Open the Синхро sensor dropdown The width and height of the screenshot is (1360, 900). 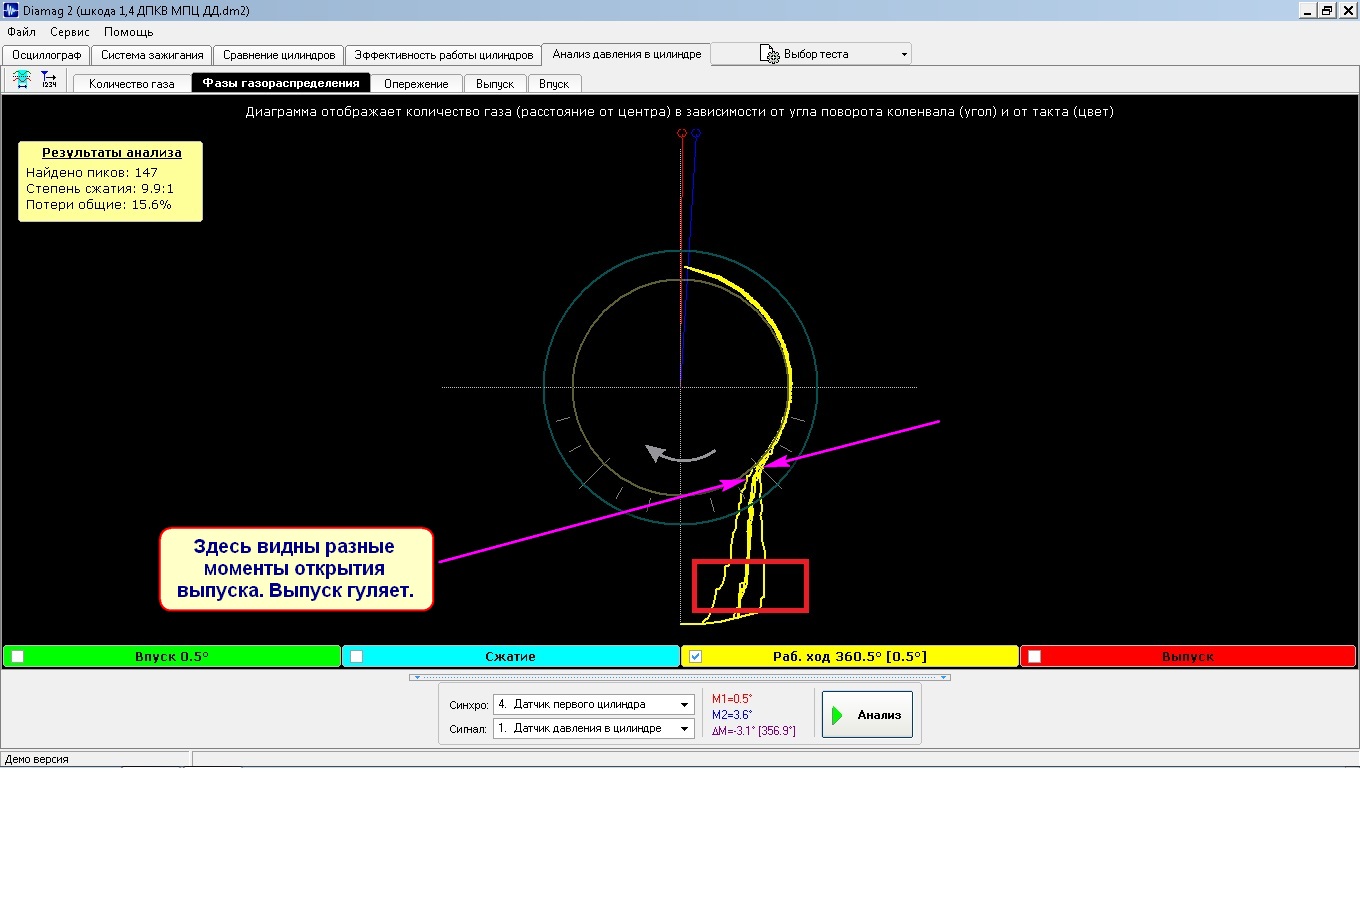coord(684,705)
